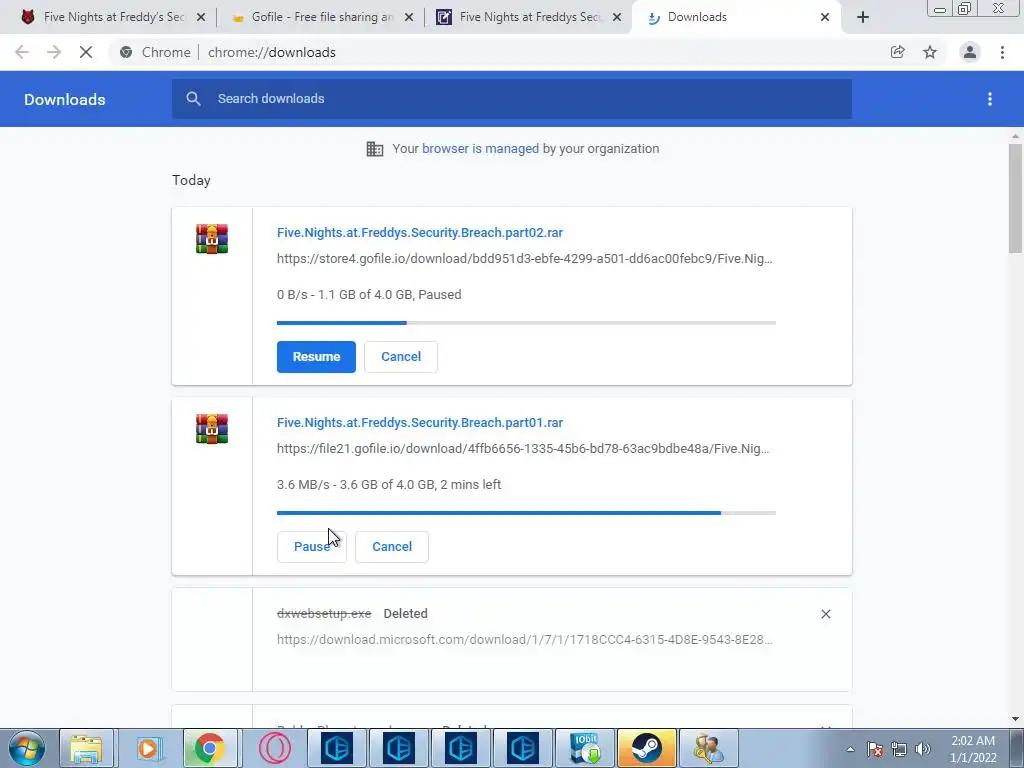Close the Gofile tab
The height and width of the screenshot is (768, 1024).
coord(409,17)
